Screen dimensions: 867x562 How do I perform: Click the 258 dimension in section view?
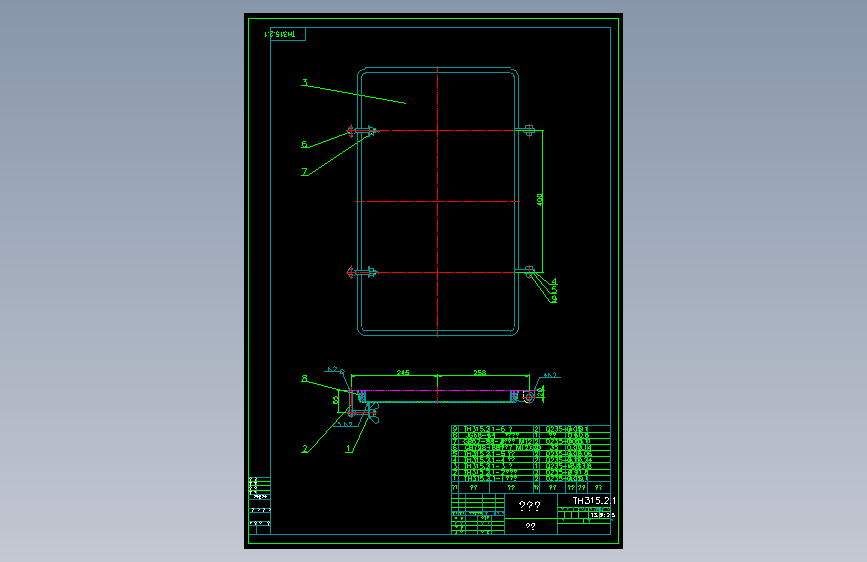[479, 373]
